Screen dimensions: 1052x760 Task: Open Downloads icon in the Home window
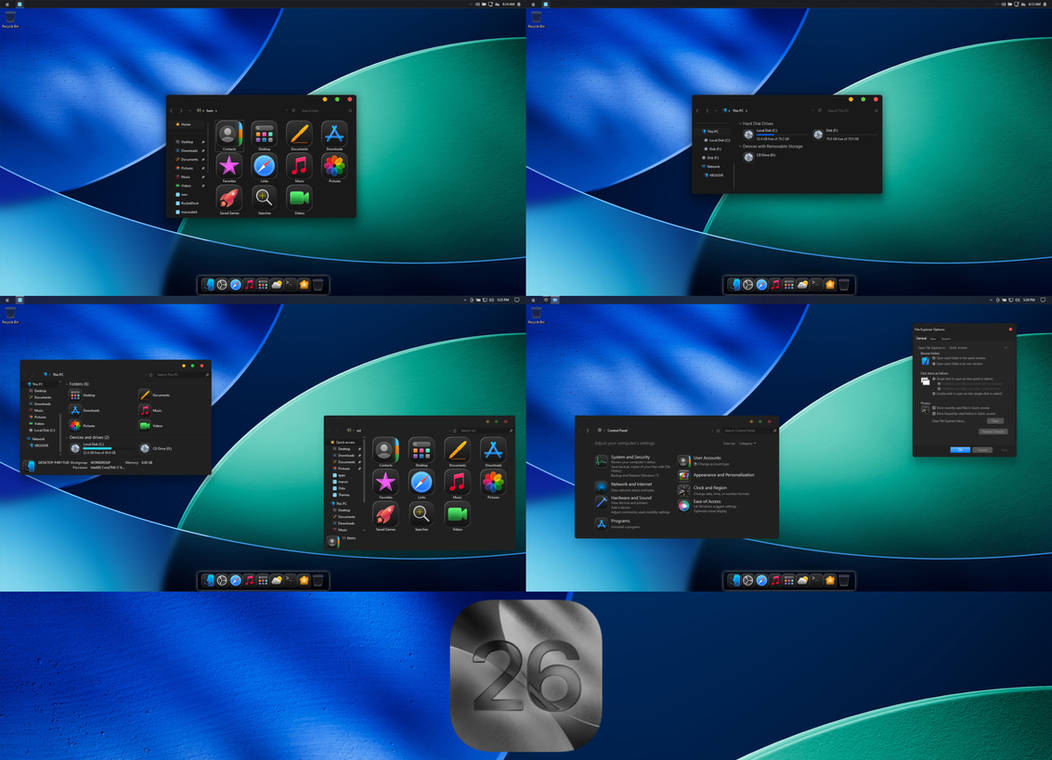pyautogui.click(x=334, y=133)
